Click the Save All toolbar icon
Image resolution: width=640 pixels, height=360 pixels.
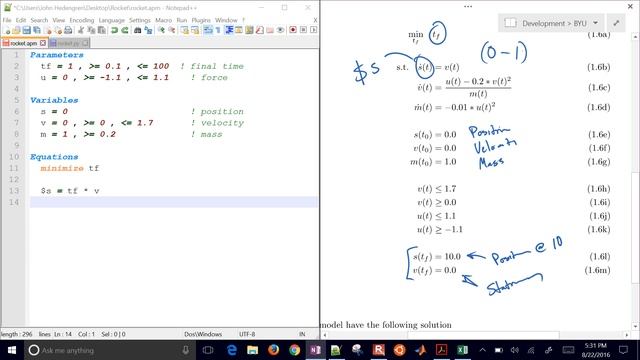click(x=37, y=30)
